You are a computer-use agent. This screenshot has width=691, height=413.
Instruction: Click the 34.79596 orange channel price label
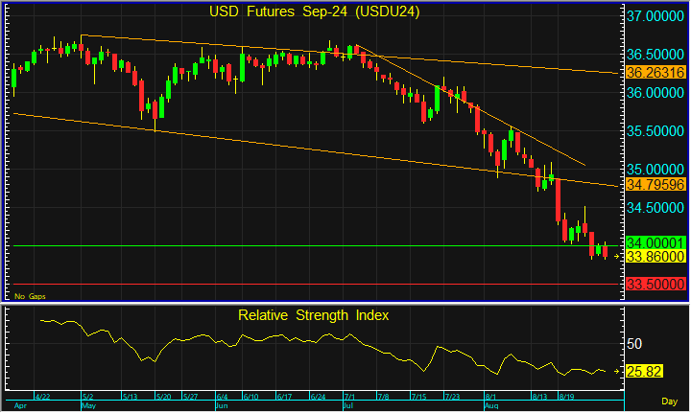pos(656,184)
